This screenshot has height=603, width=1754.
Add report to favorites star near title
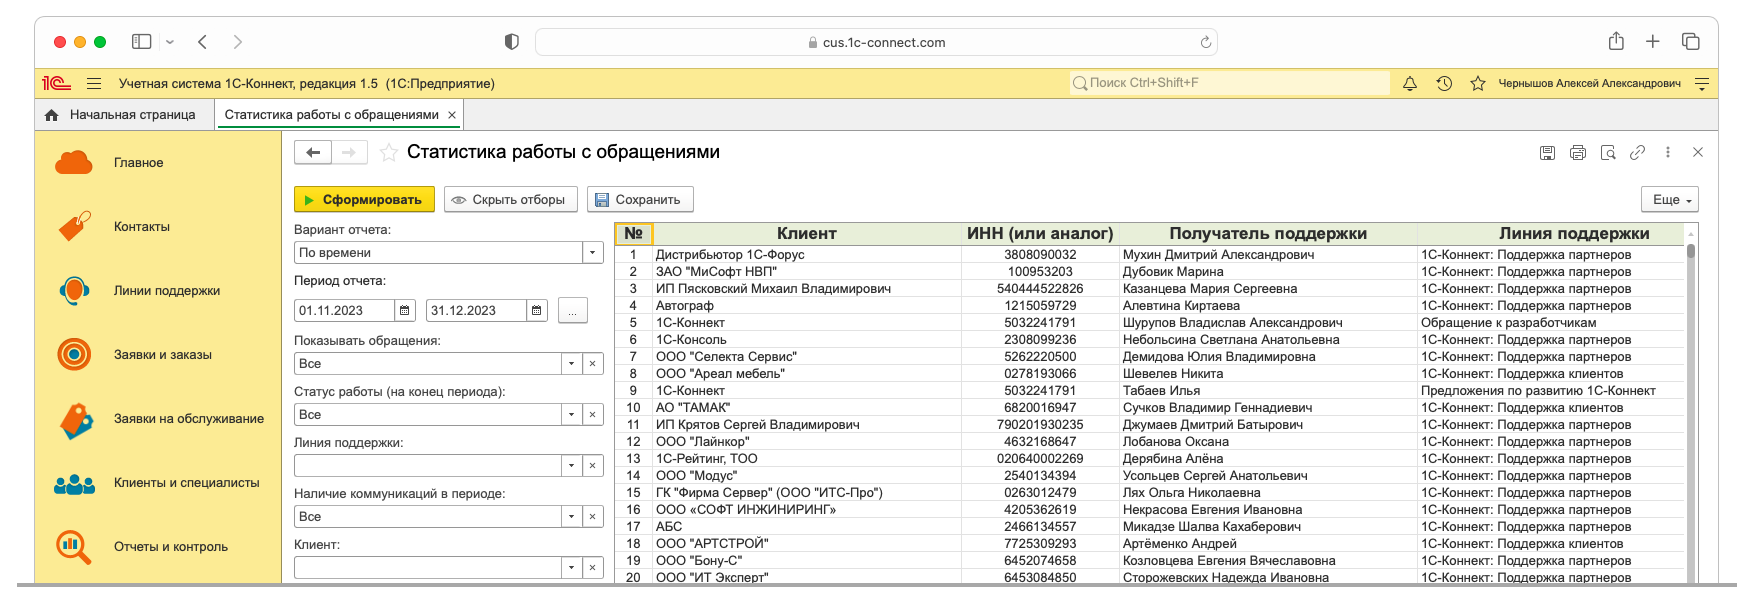(x=388, y=153)
